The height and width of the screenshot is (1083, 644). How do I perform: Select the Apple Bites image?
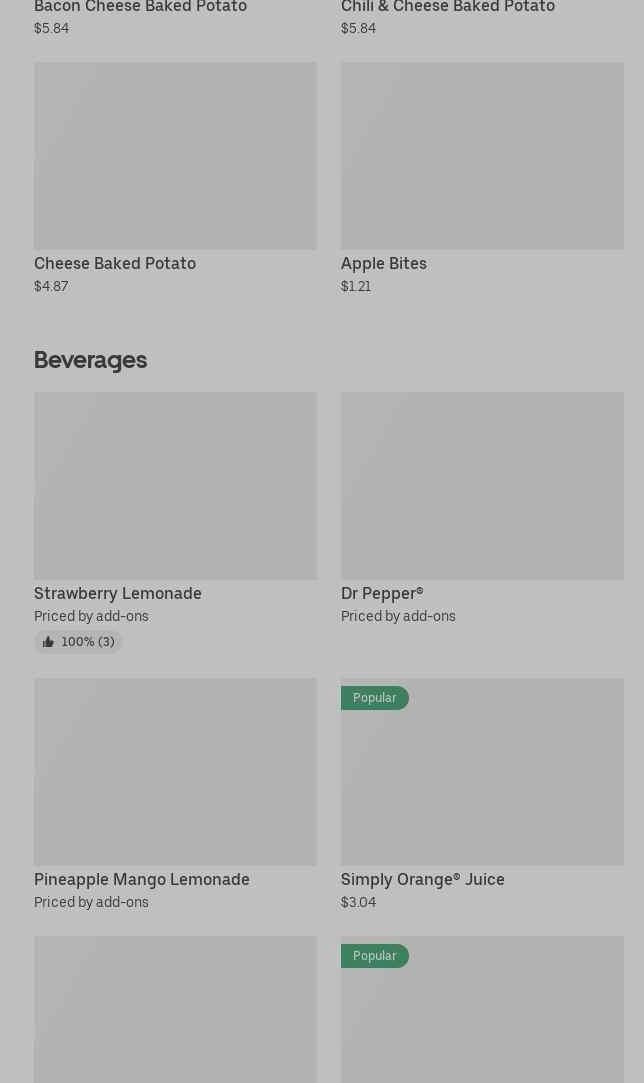(x=482, y=156)
